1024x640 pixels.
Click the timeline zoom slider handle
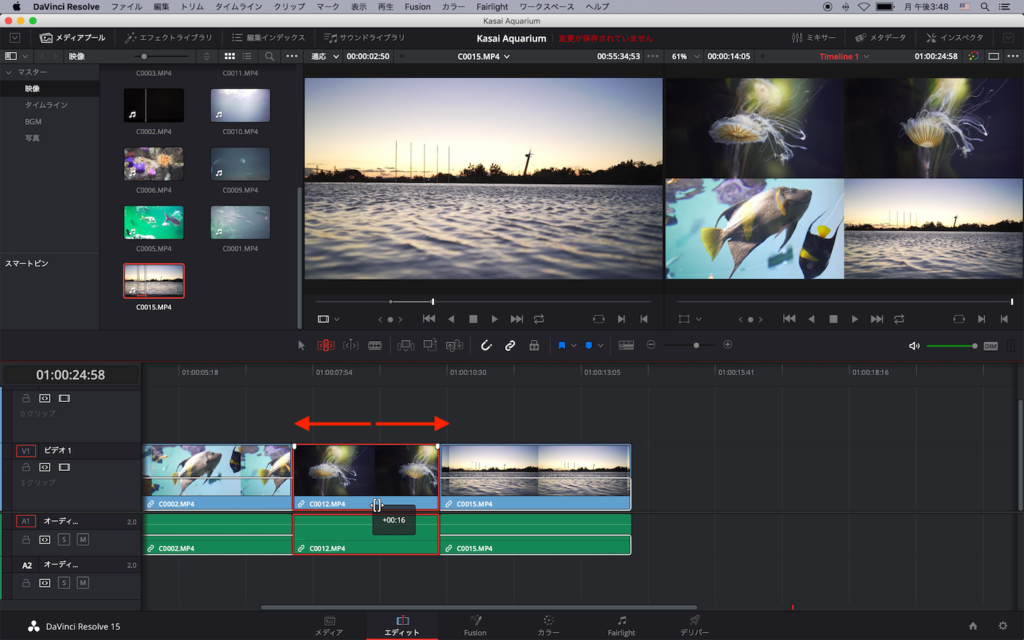[697, 345]
